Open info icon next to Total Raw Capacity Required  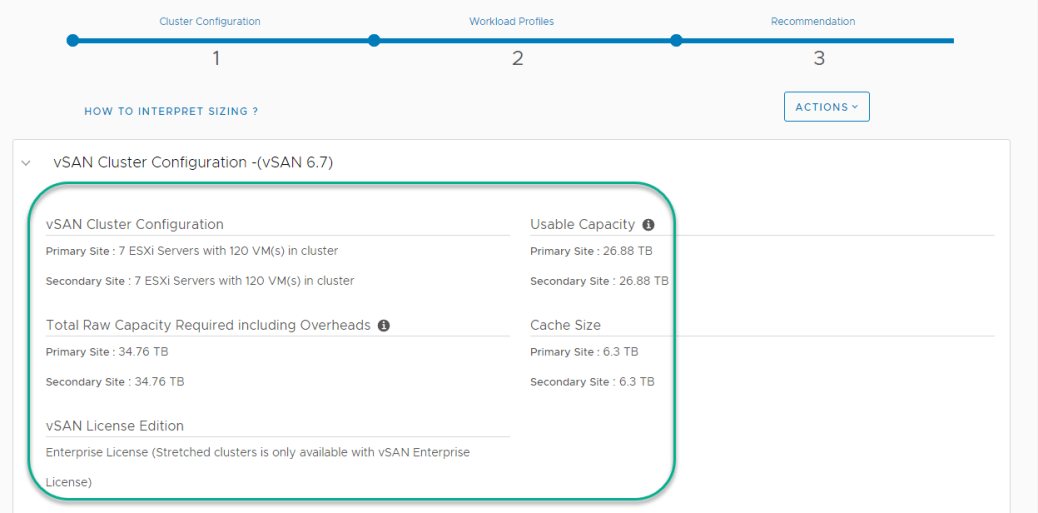coord(384,325)
